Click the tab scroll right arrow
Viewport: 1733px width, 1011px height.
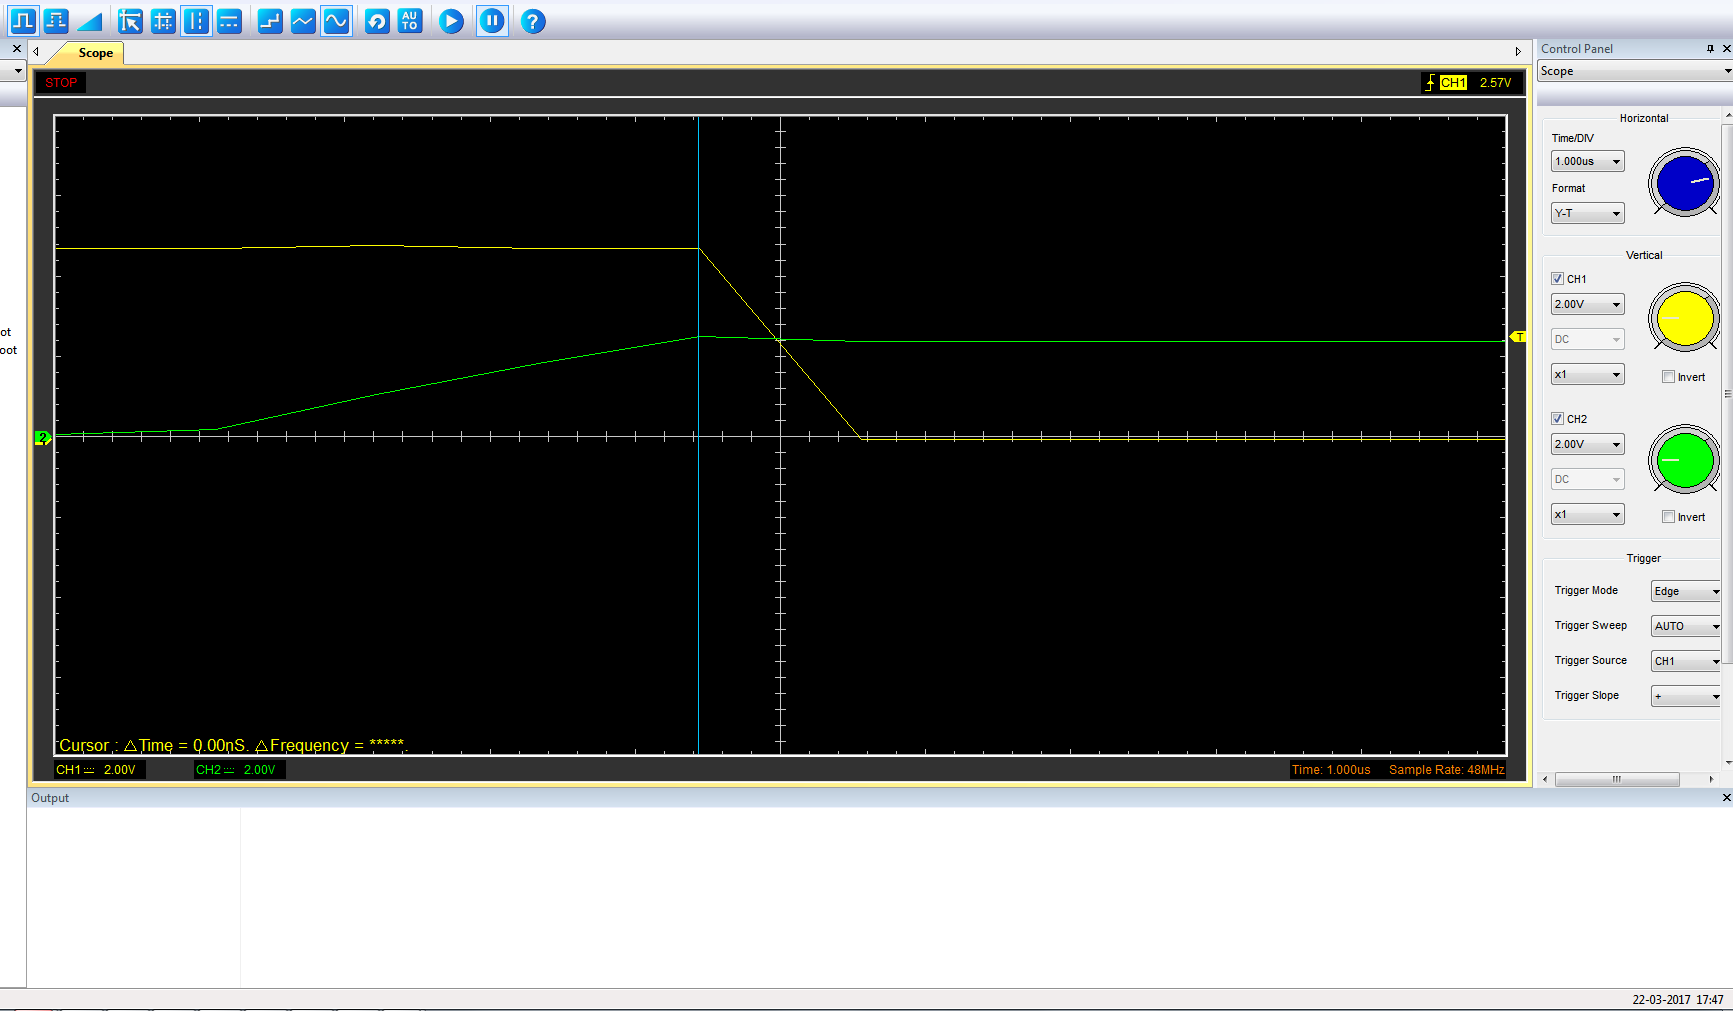[x=1518, y=52]
